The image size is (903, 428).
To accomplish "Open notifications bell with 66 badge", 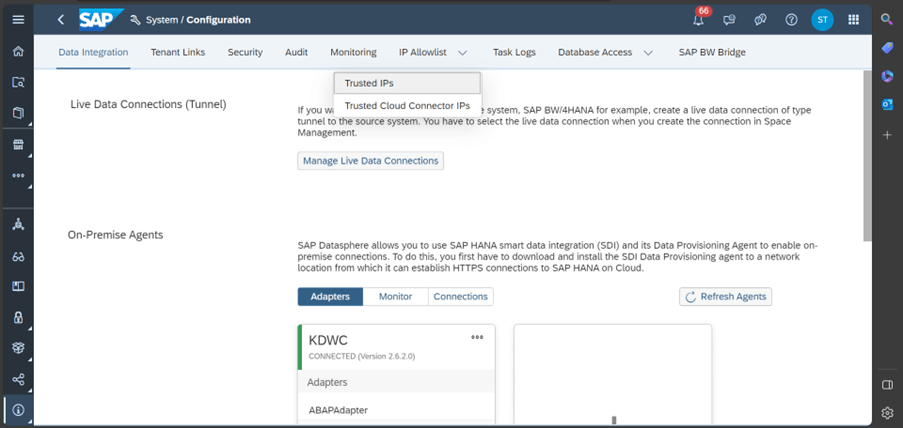I will point(699,18).
